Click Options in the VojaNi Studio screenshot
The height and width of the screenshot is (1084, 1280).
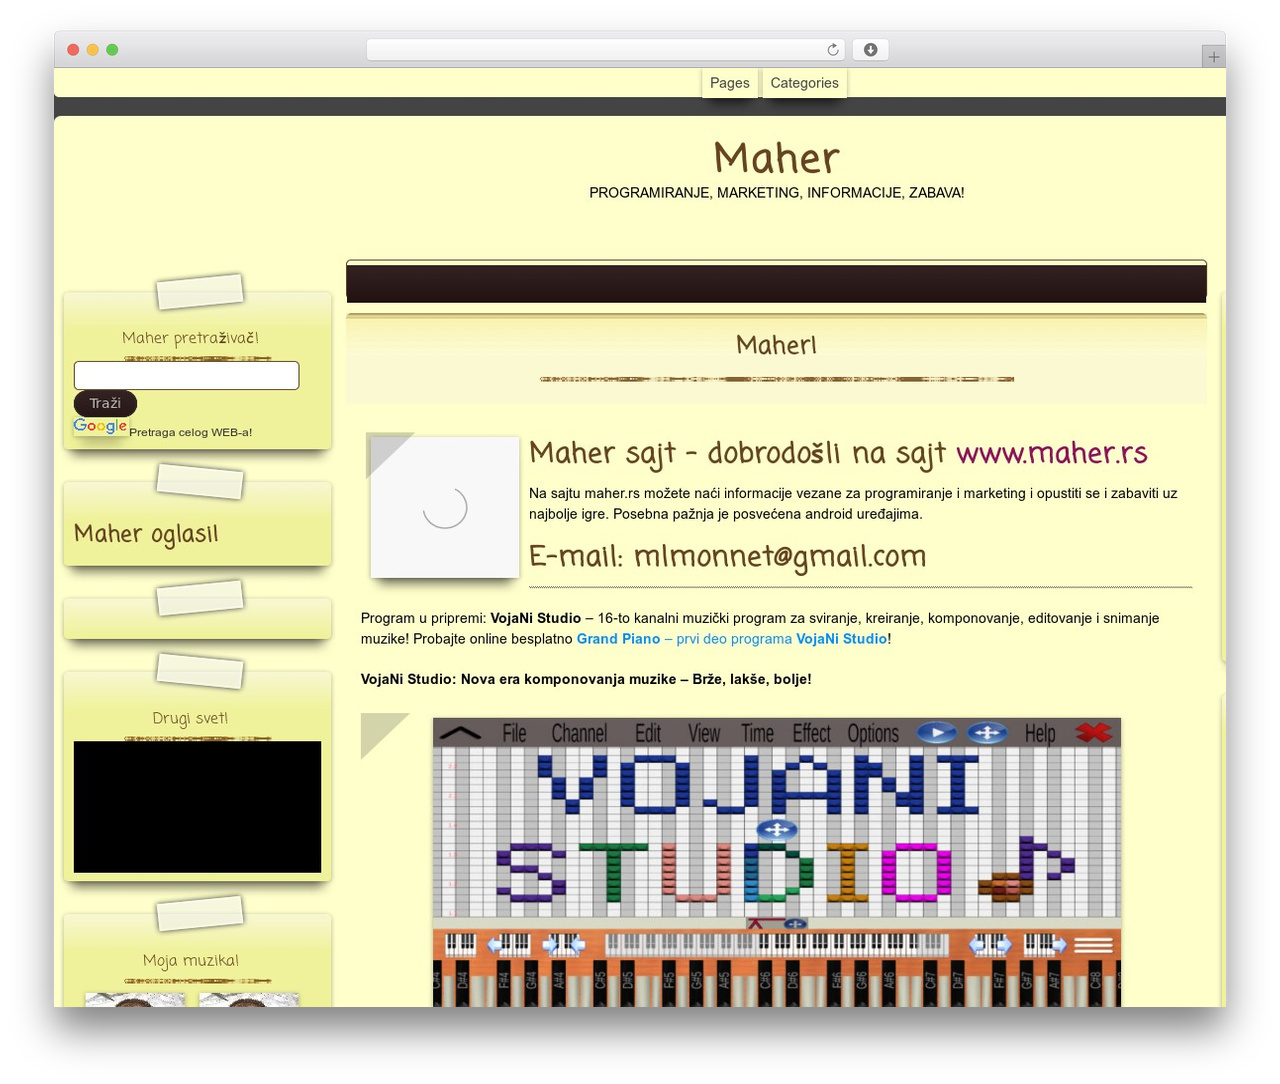873,734
